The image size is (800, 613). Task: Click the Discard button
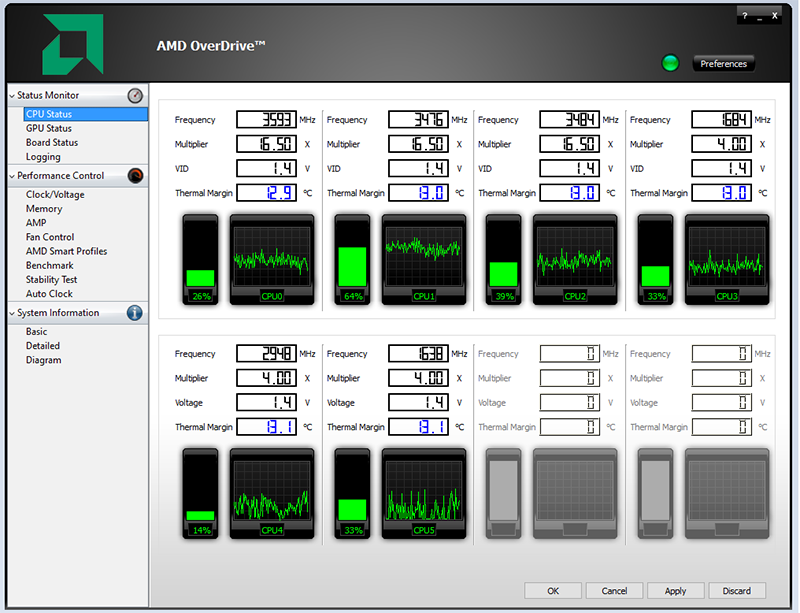[x=737, y=591]
